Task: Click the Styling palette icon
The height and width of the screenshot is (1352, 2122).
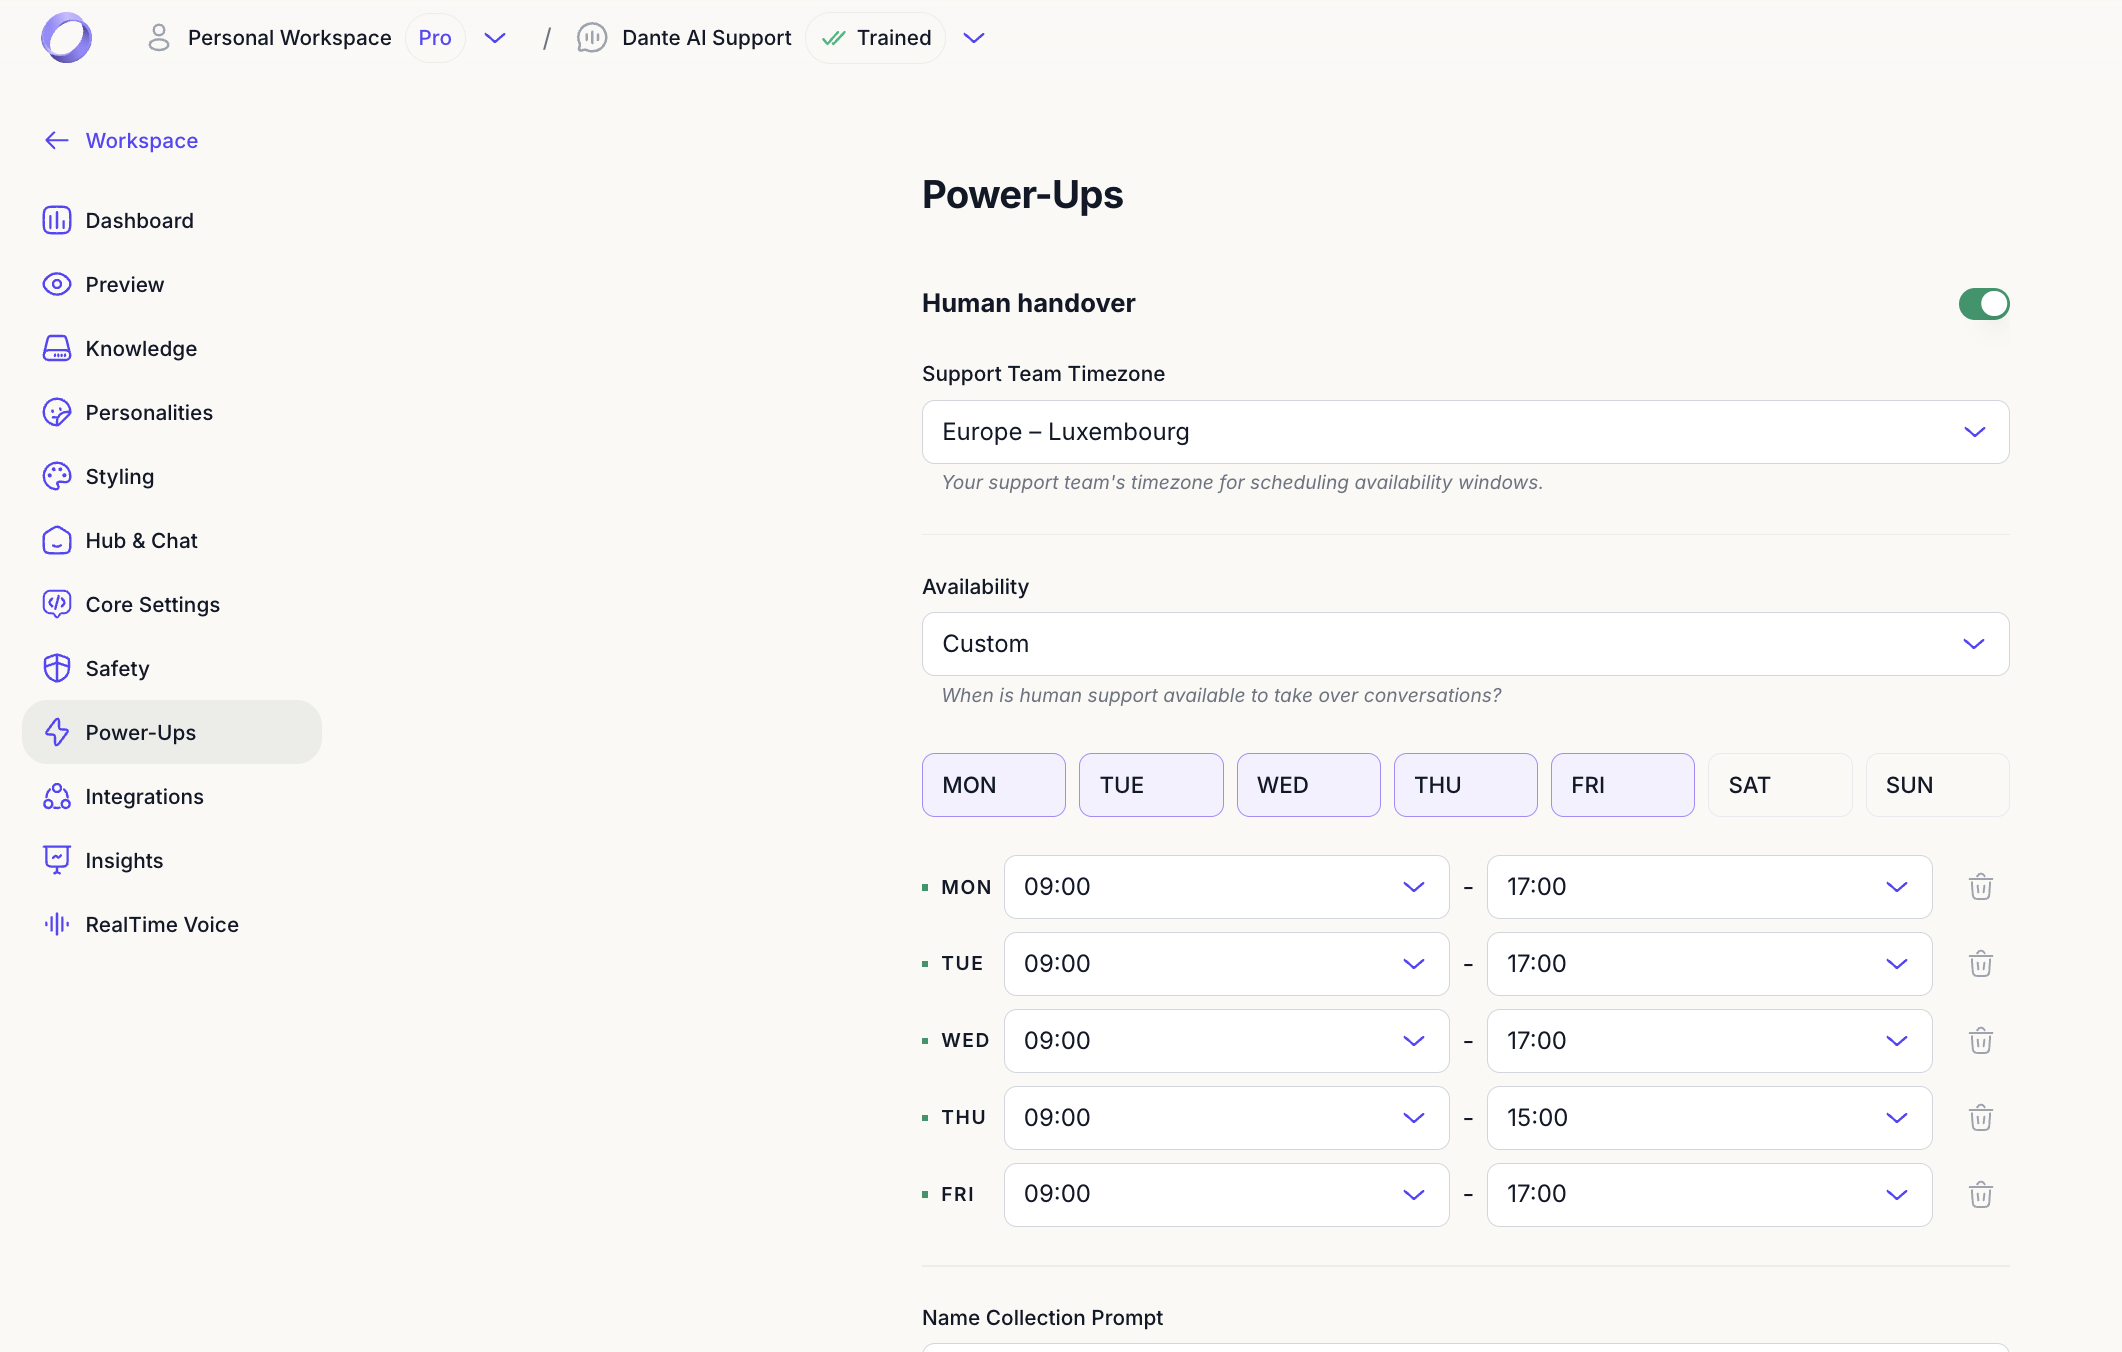Action: (57, 476)
